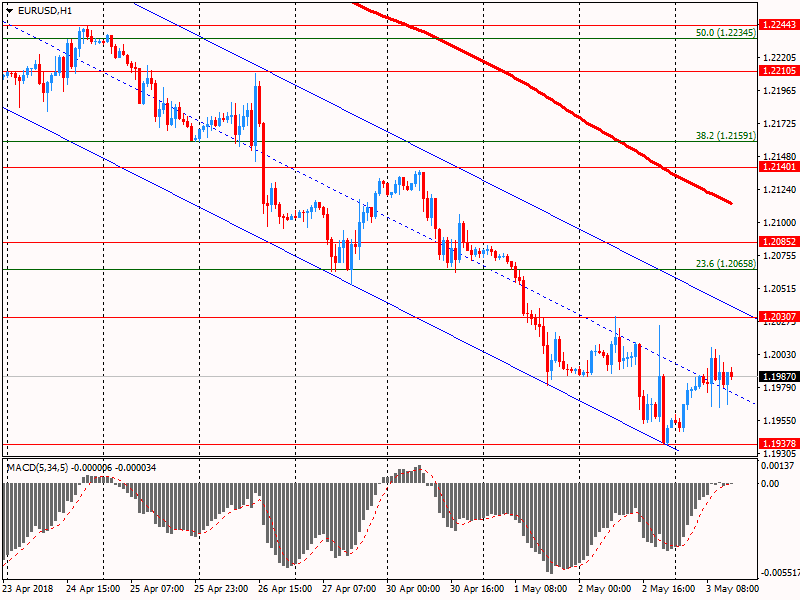Click the 30 Apr 16:00 time label

coord(478,589)
